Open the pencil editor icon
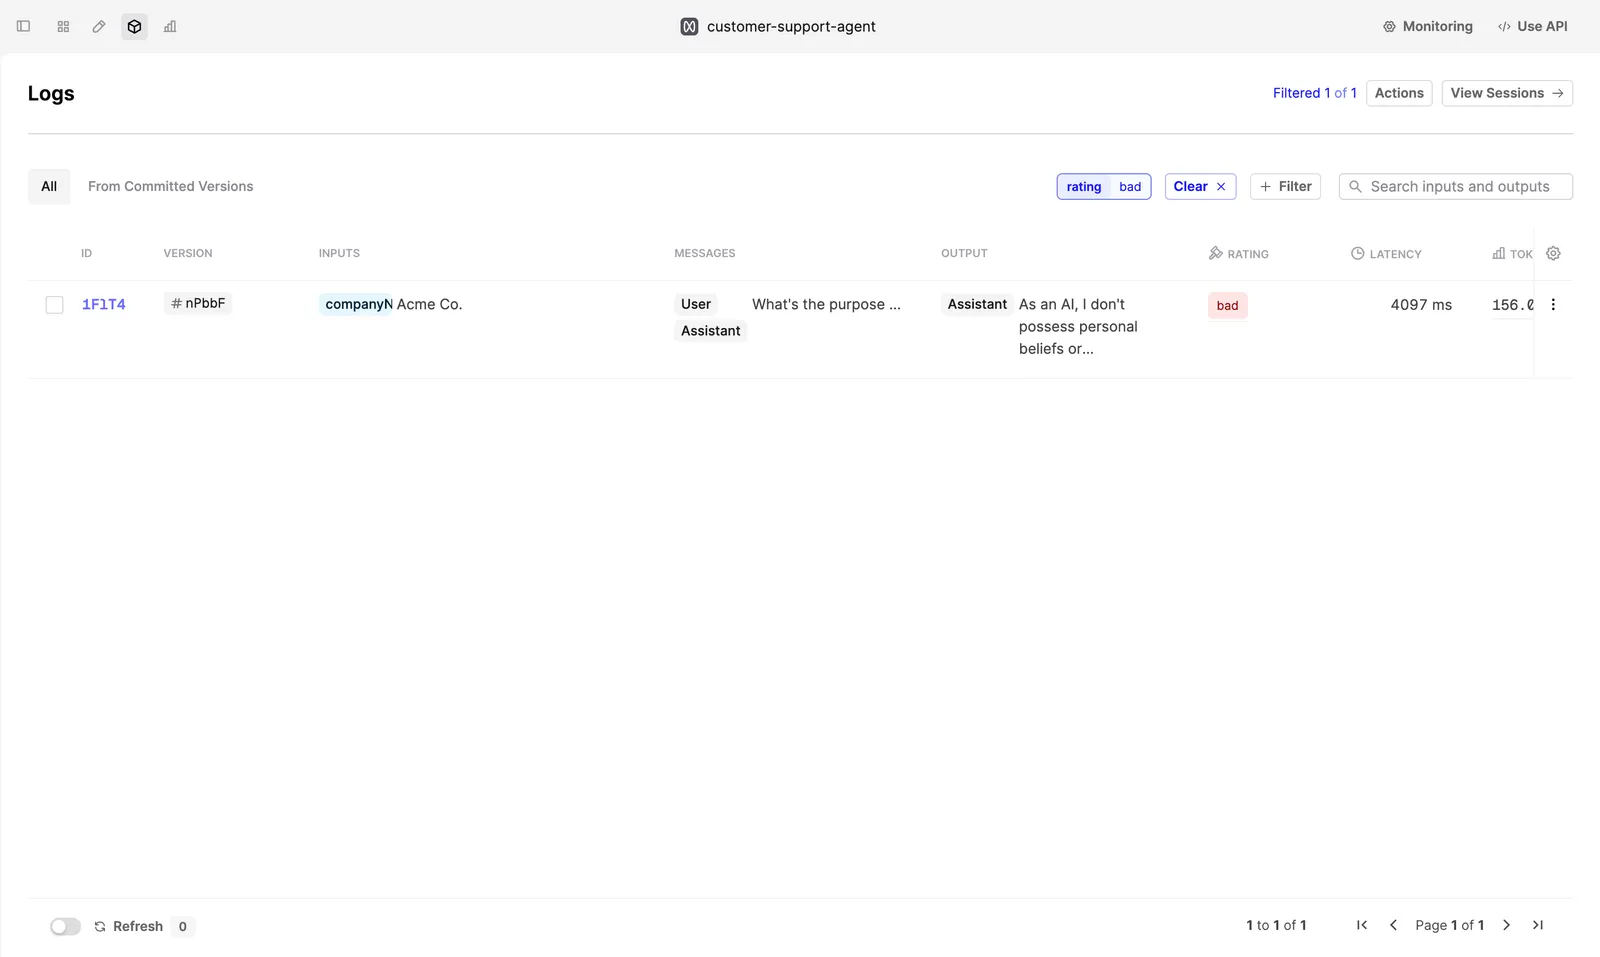1600x957 pixels. [99, 26]
